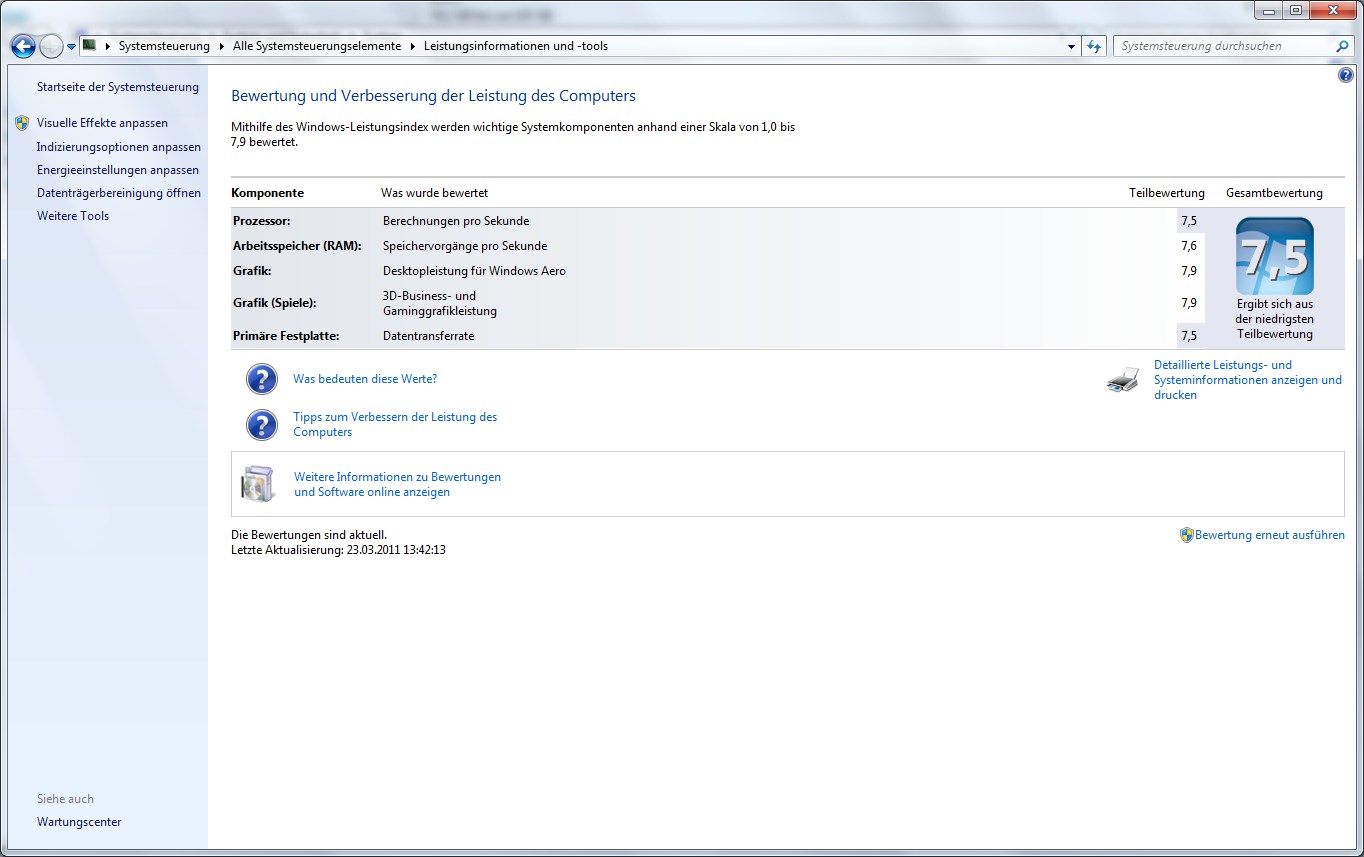Open Wartungscenter under Siehe auch
The width and height of the screenshot is (1364, 857).
click(79, 822)
